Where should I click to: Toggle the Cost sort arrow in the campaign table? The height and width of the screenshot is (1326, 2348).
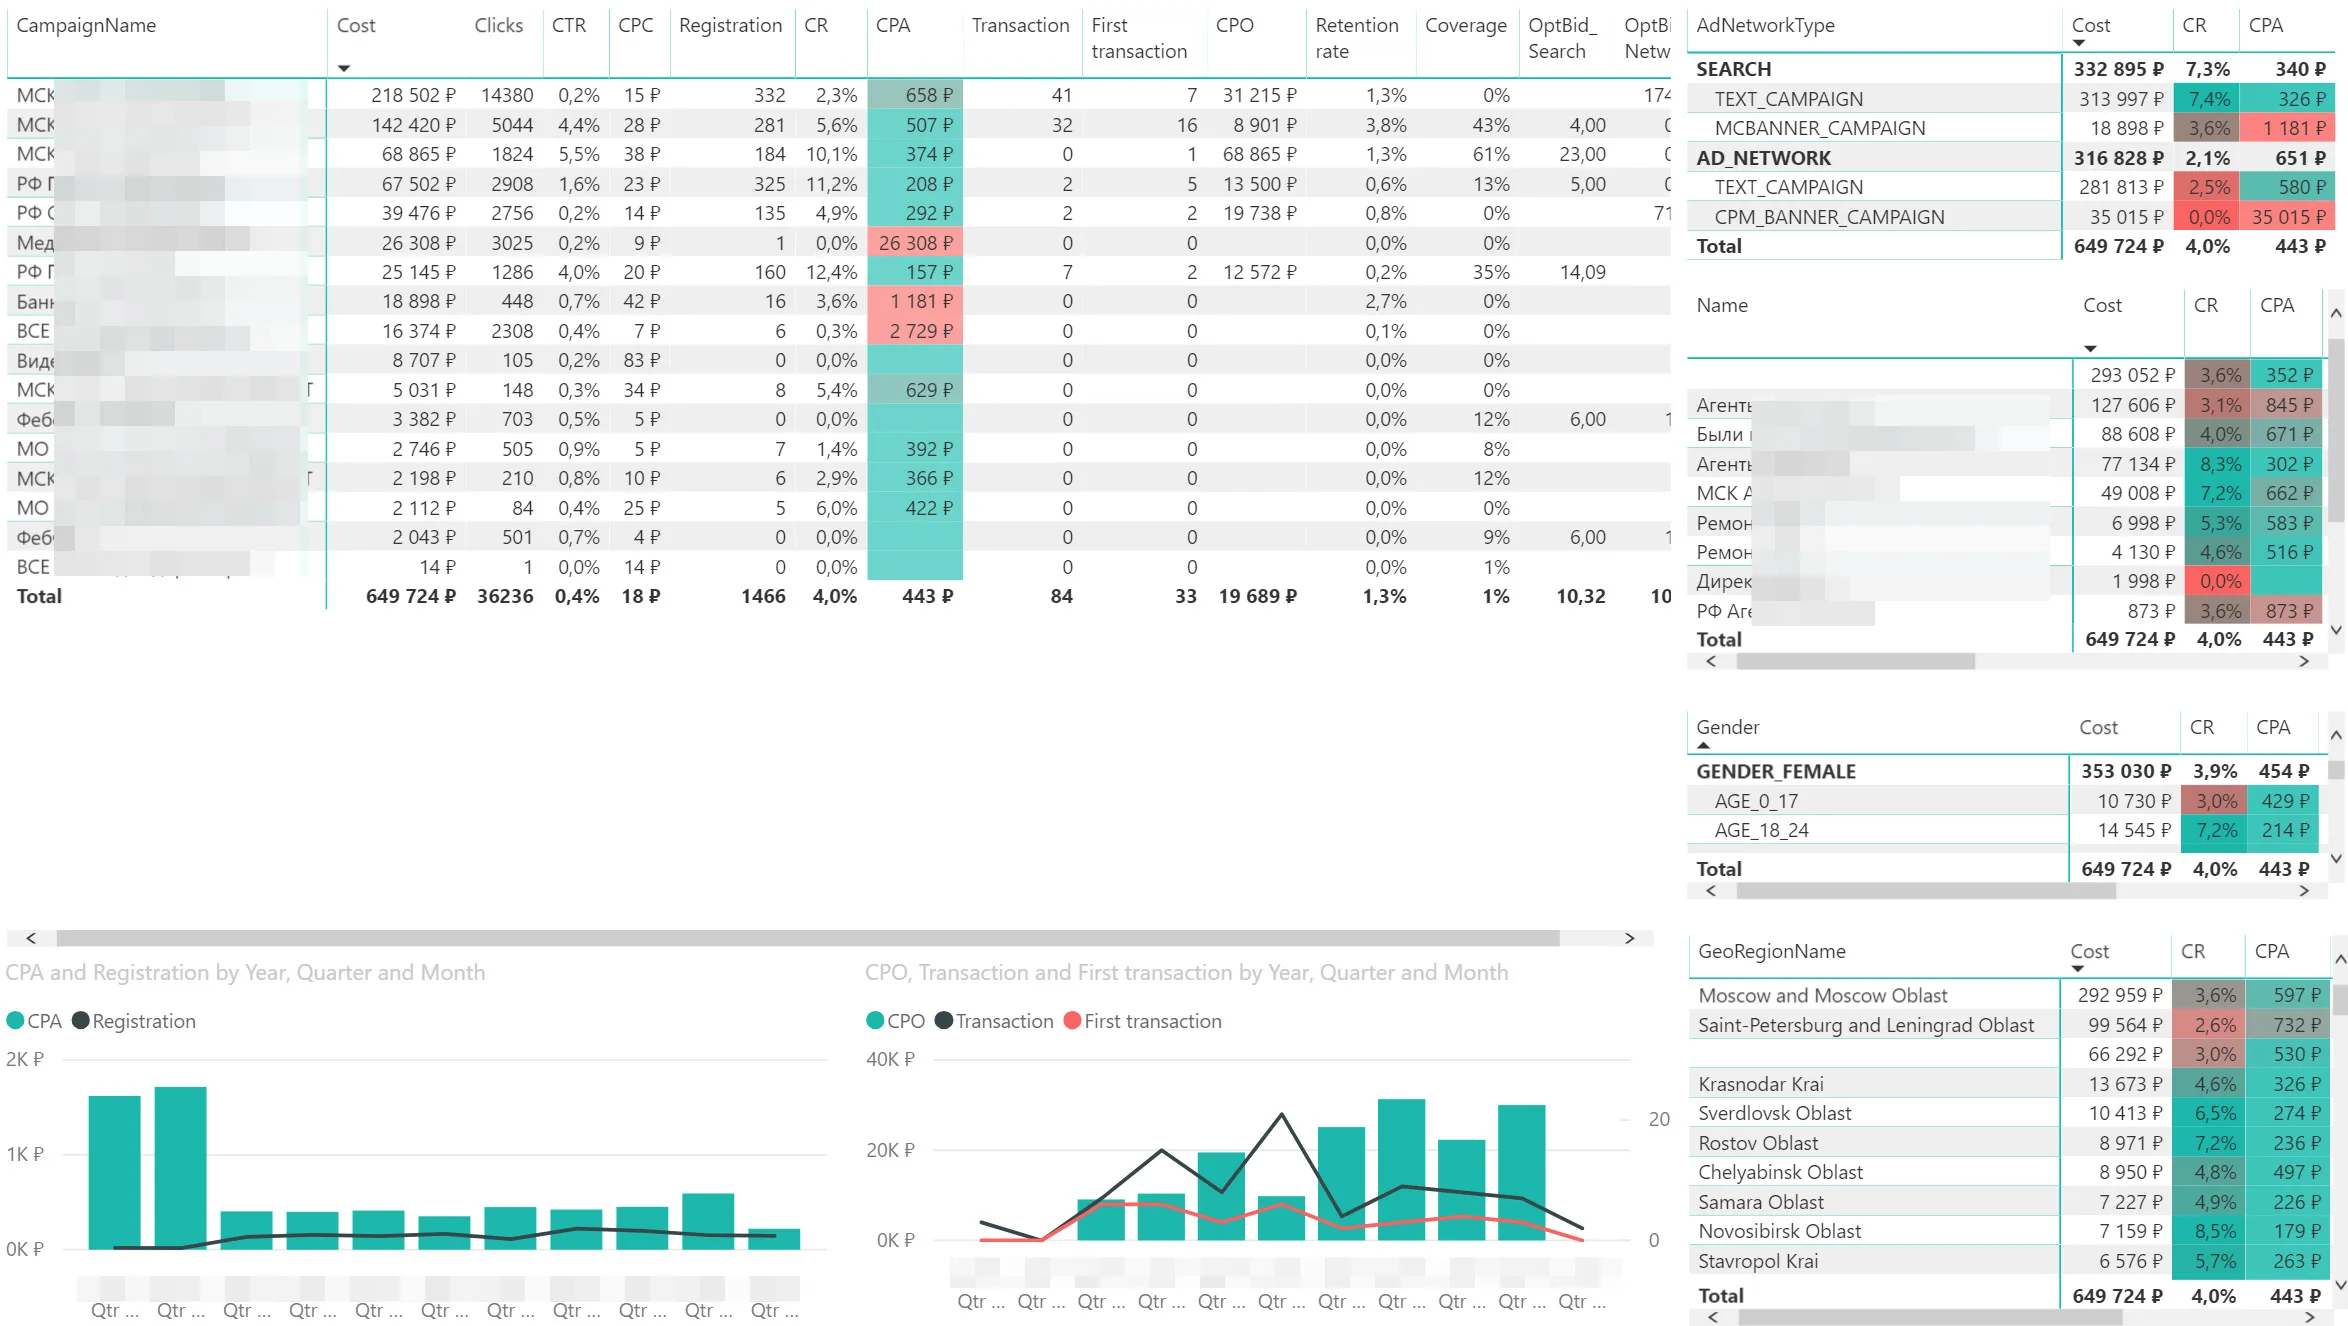344,68
